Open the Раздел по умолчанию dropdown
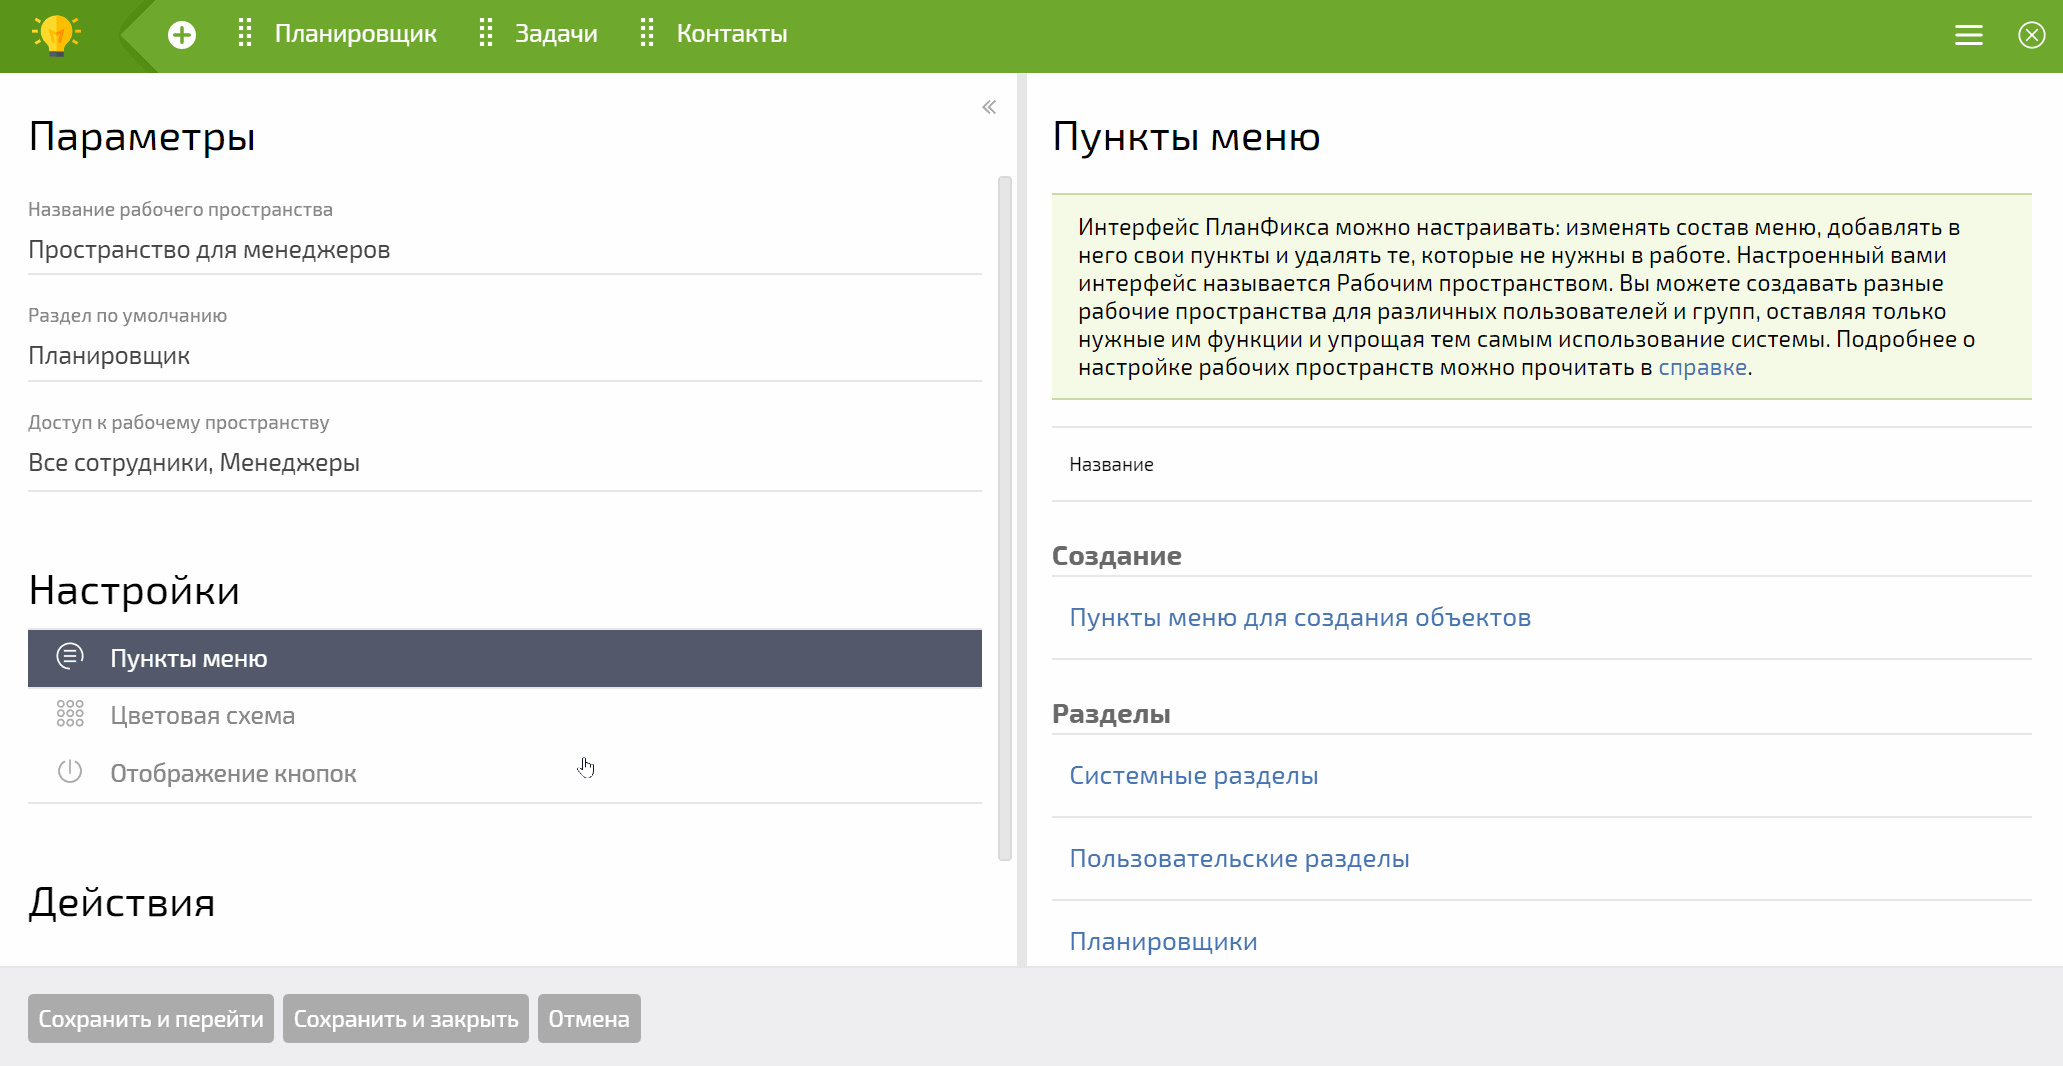Image resolution: width=2063 pixels, height=1066 pixels. pyautogui.click(x=505, y=356)
